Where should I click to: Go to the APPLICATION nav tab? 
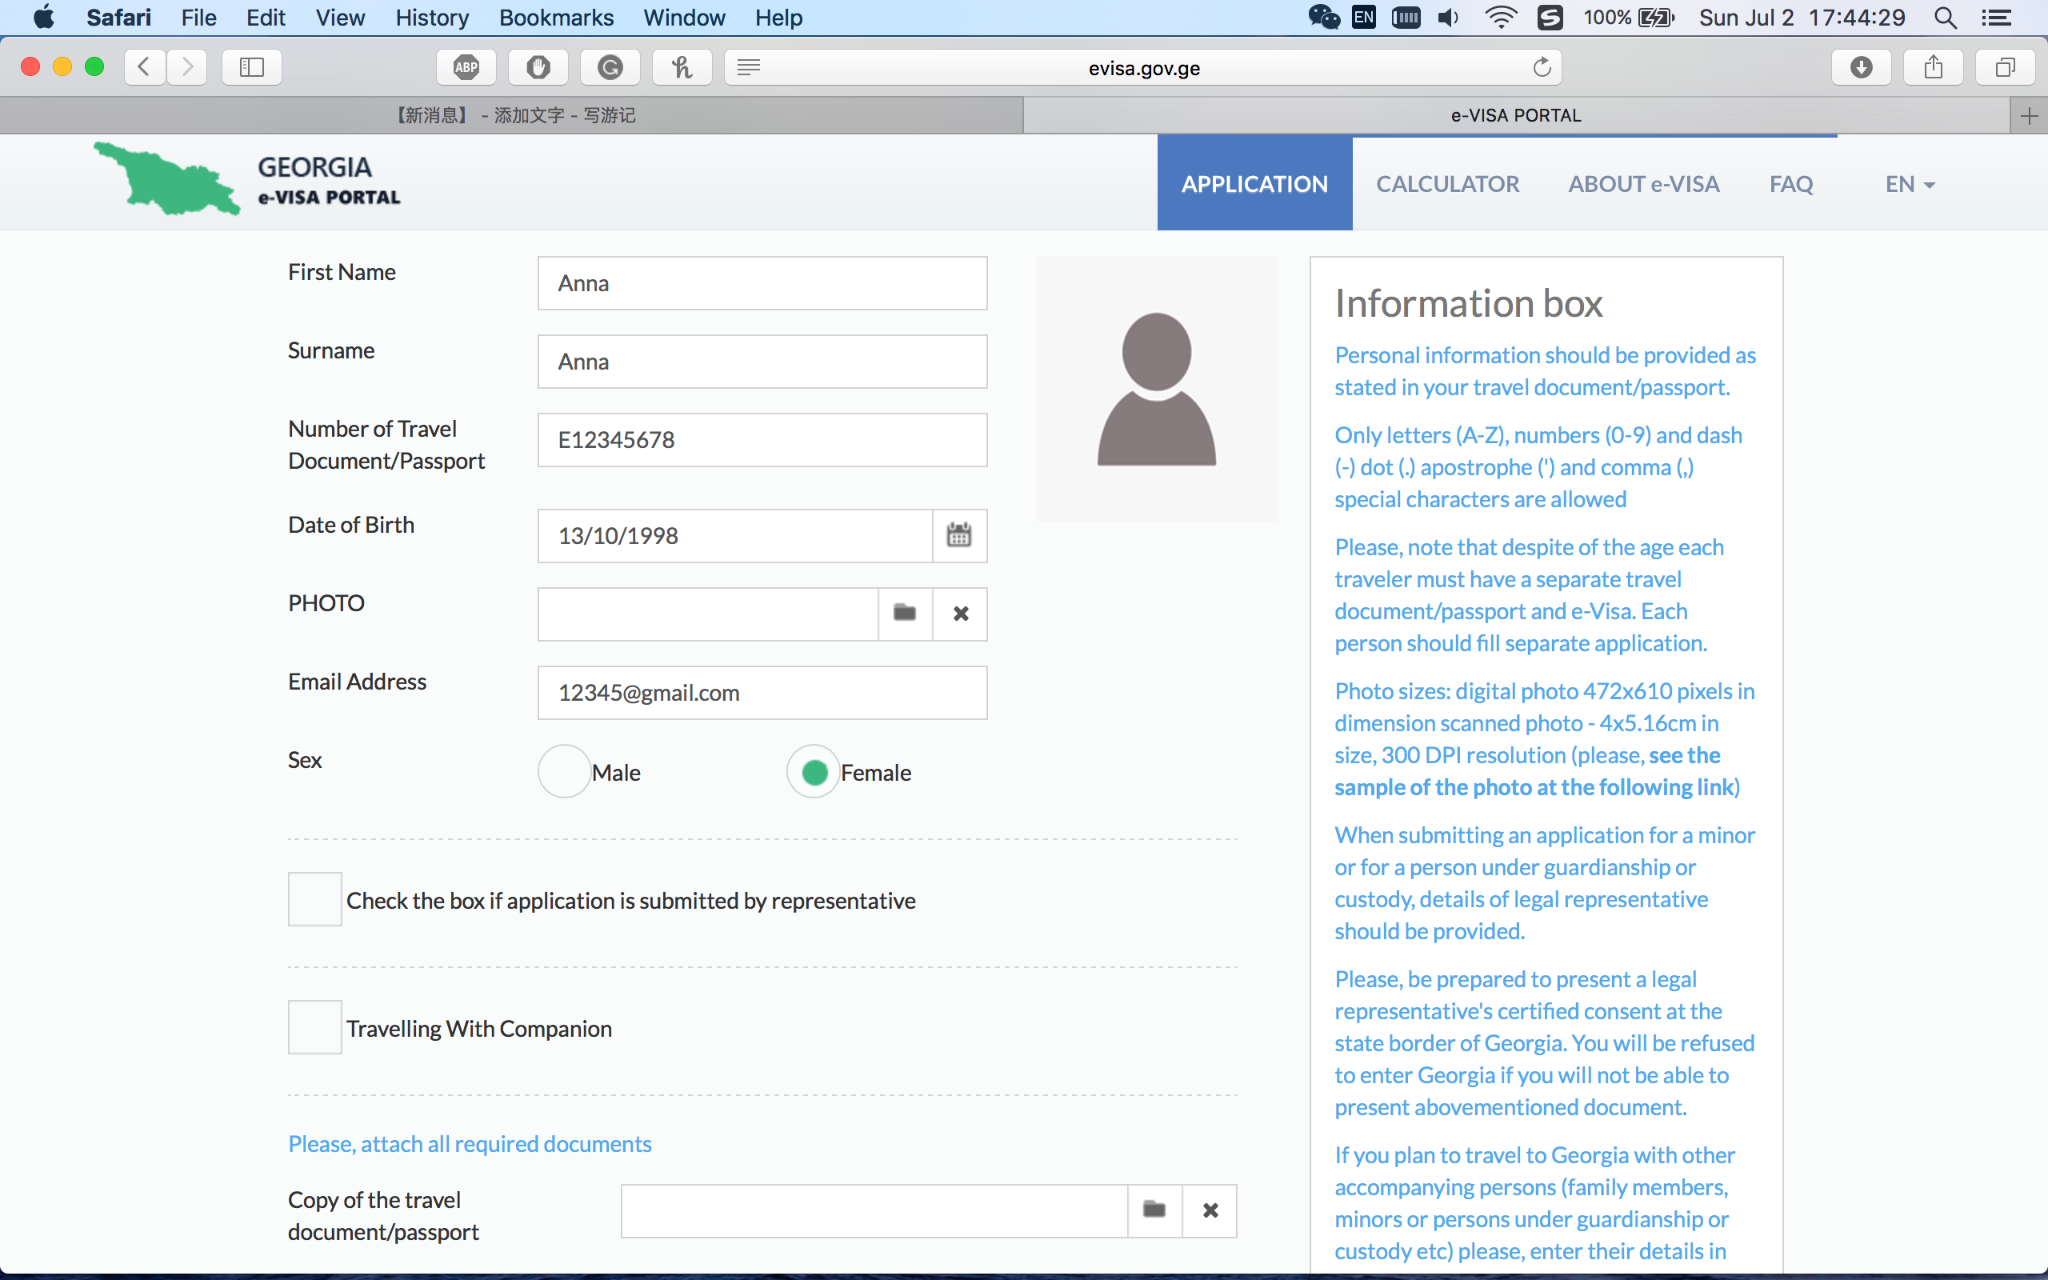coord(1255,184)
